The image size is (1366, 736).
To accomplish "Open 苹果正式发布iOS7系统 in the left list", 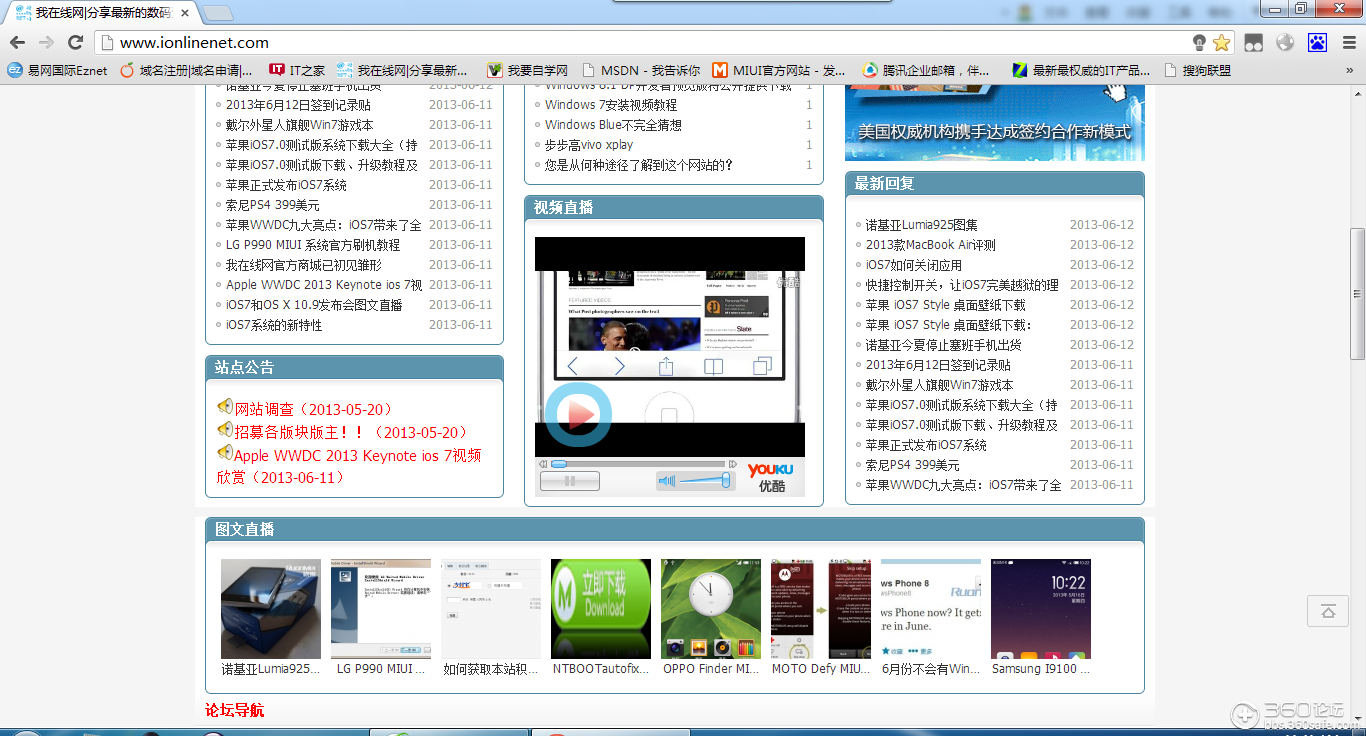I will pos(286,185).
